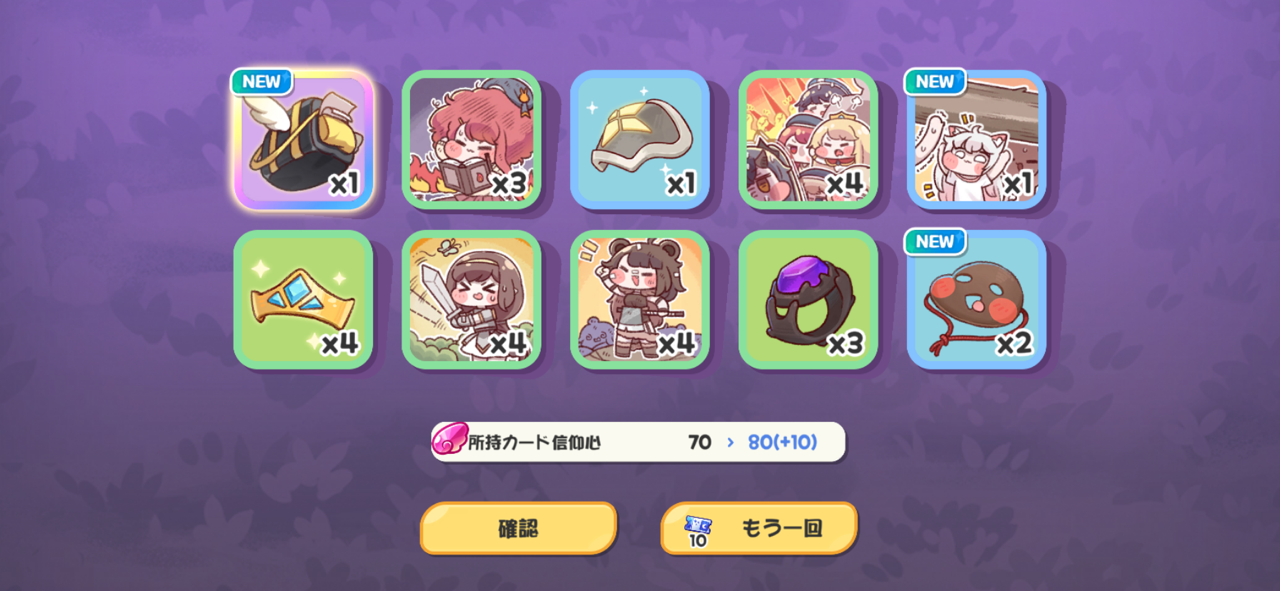Image resolution: width=1280 pixels, height=591 pixels.
Task: Click the NEW badge on cat-eared girl card
Action: [935, 82]
